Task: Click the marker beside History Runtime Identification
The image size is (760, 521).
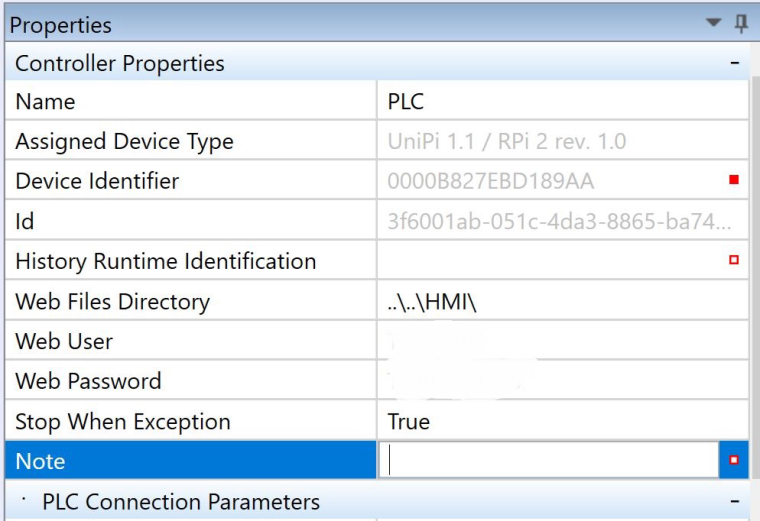Action: [x=734, y=261]
